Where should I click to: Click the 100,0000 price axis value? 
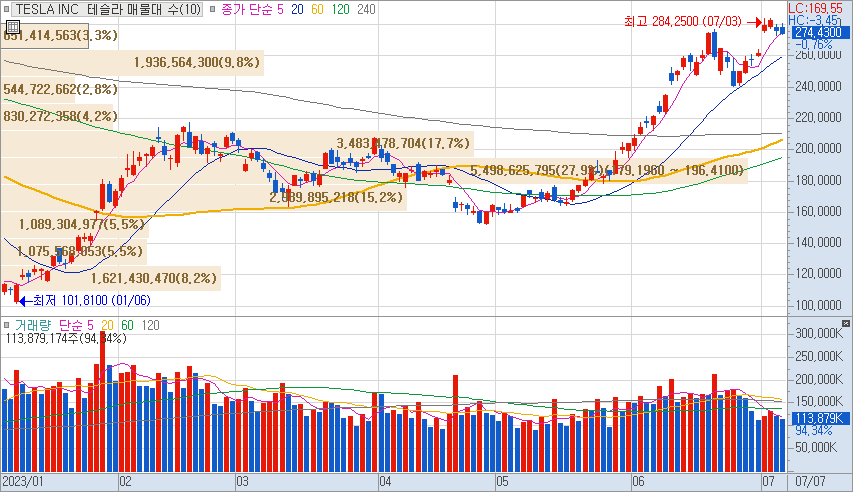pyautogui.click(x=818, y=304)
